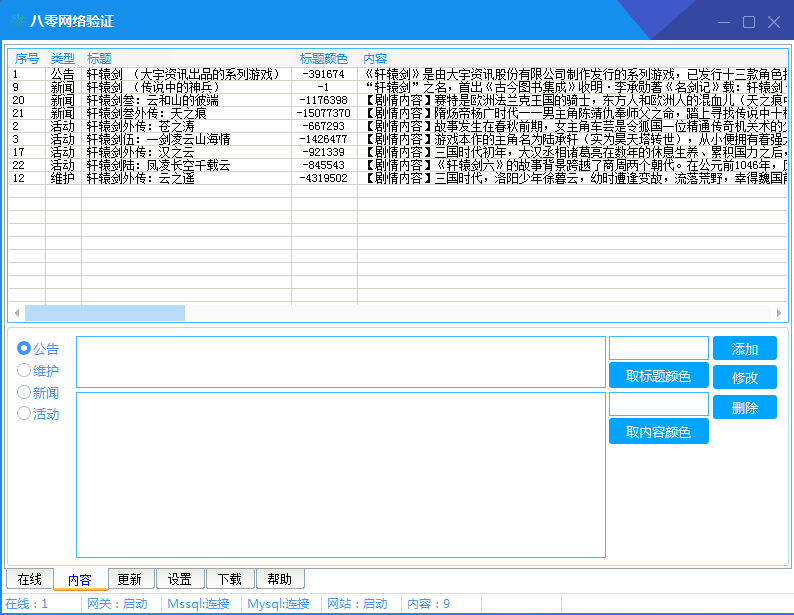The image size is (794, 615).
Task: Click the content color value field
Action: pos(659,404)
